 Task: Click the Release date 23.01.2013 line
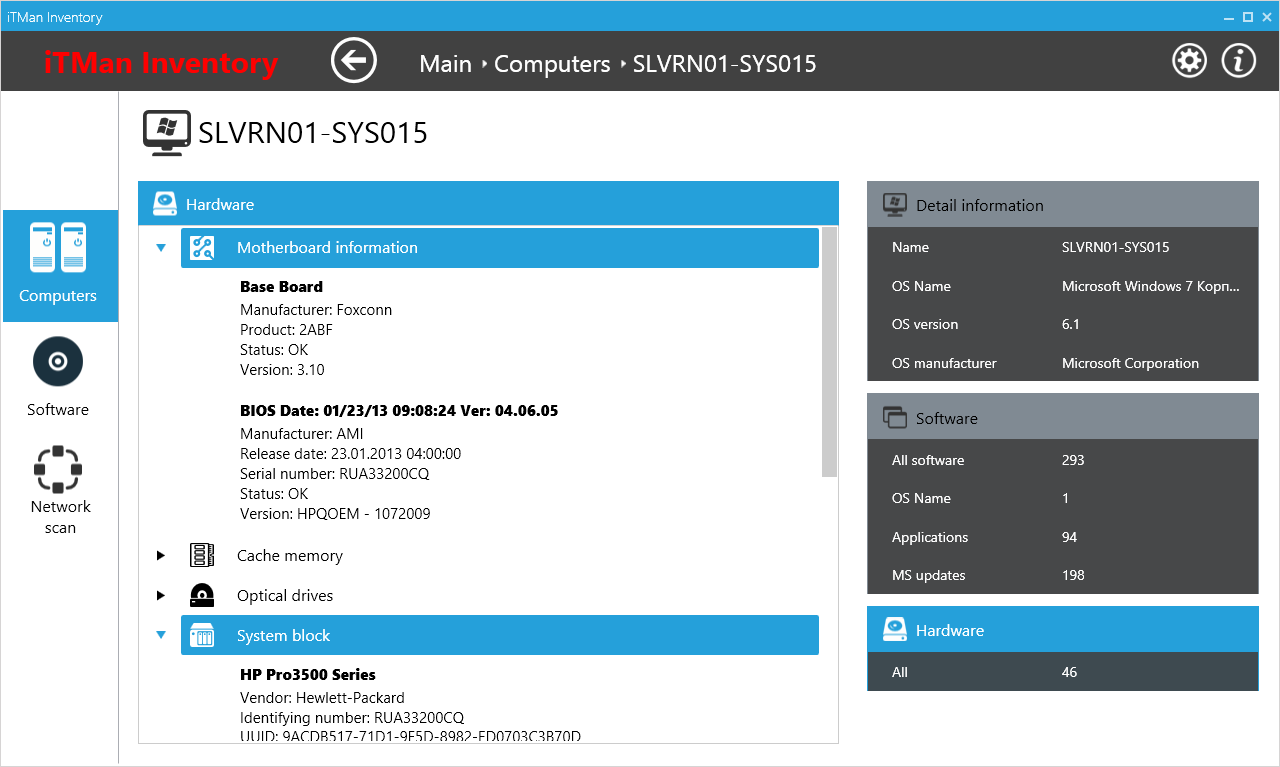[350, 454]
